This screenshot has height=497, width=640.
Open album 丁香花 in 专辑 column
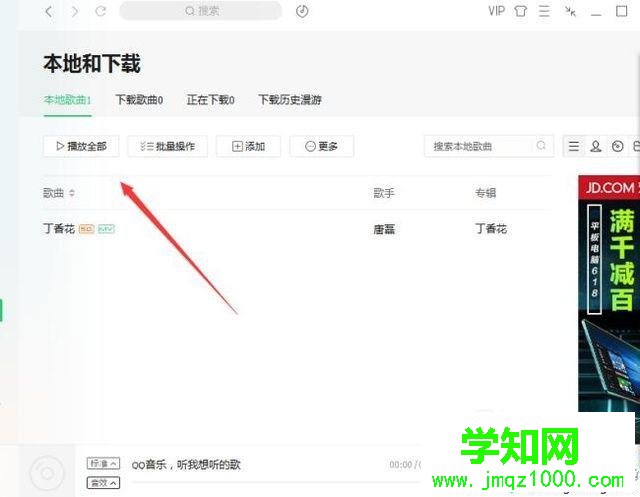pos(491,229)
